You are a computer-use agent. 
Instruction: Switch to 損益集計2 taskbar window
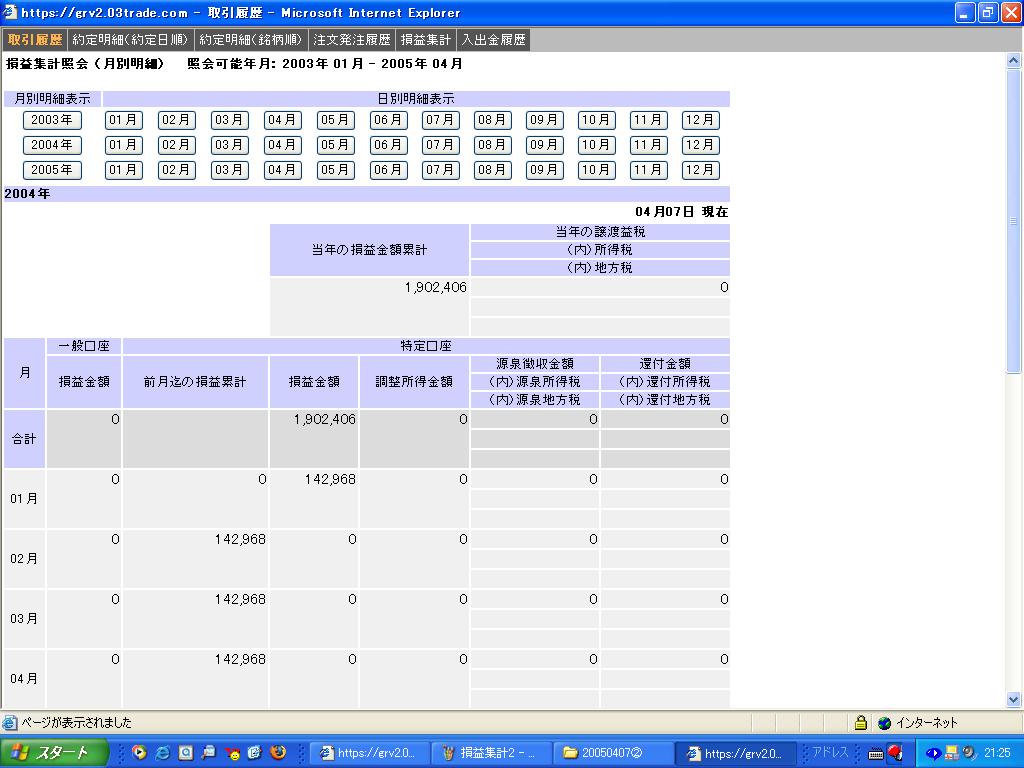coord(490,753)
